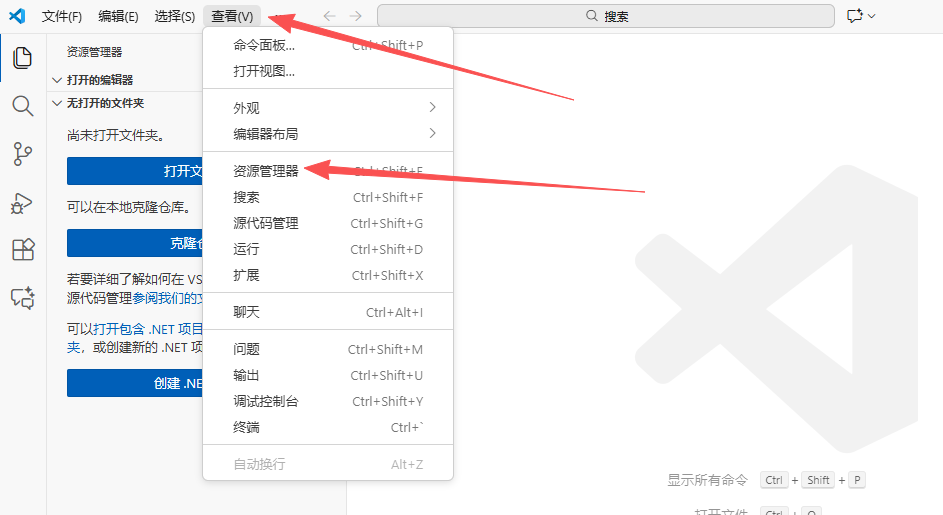Screen dimensions: 943x515
Task: Open the Source Control branch icon
Action: [x=22, y=154]
